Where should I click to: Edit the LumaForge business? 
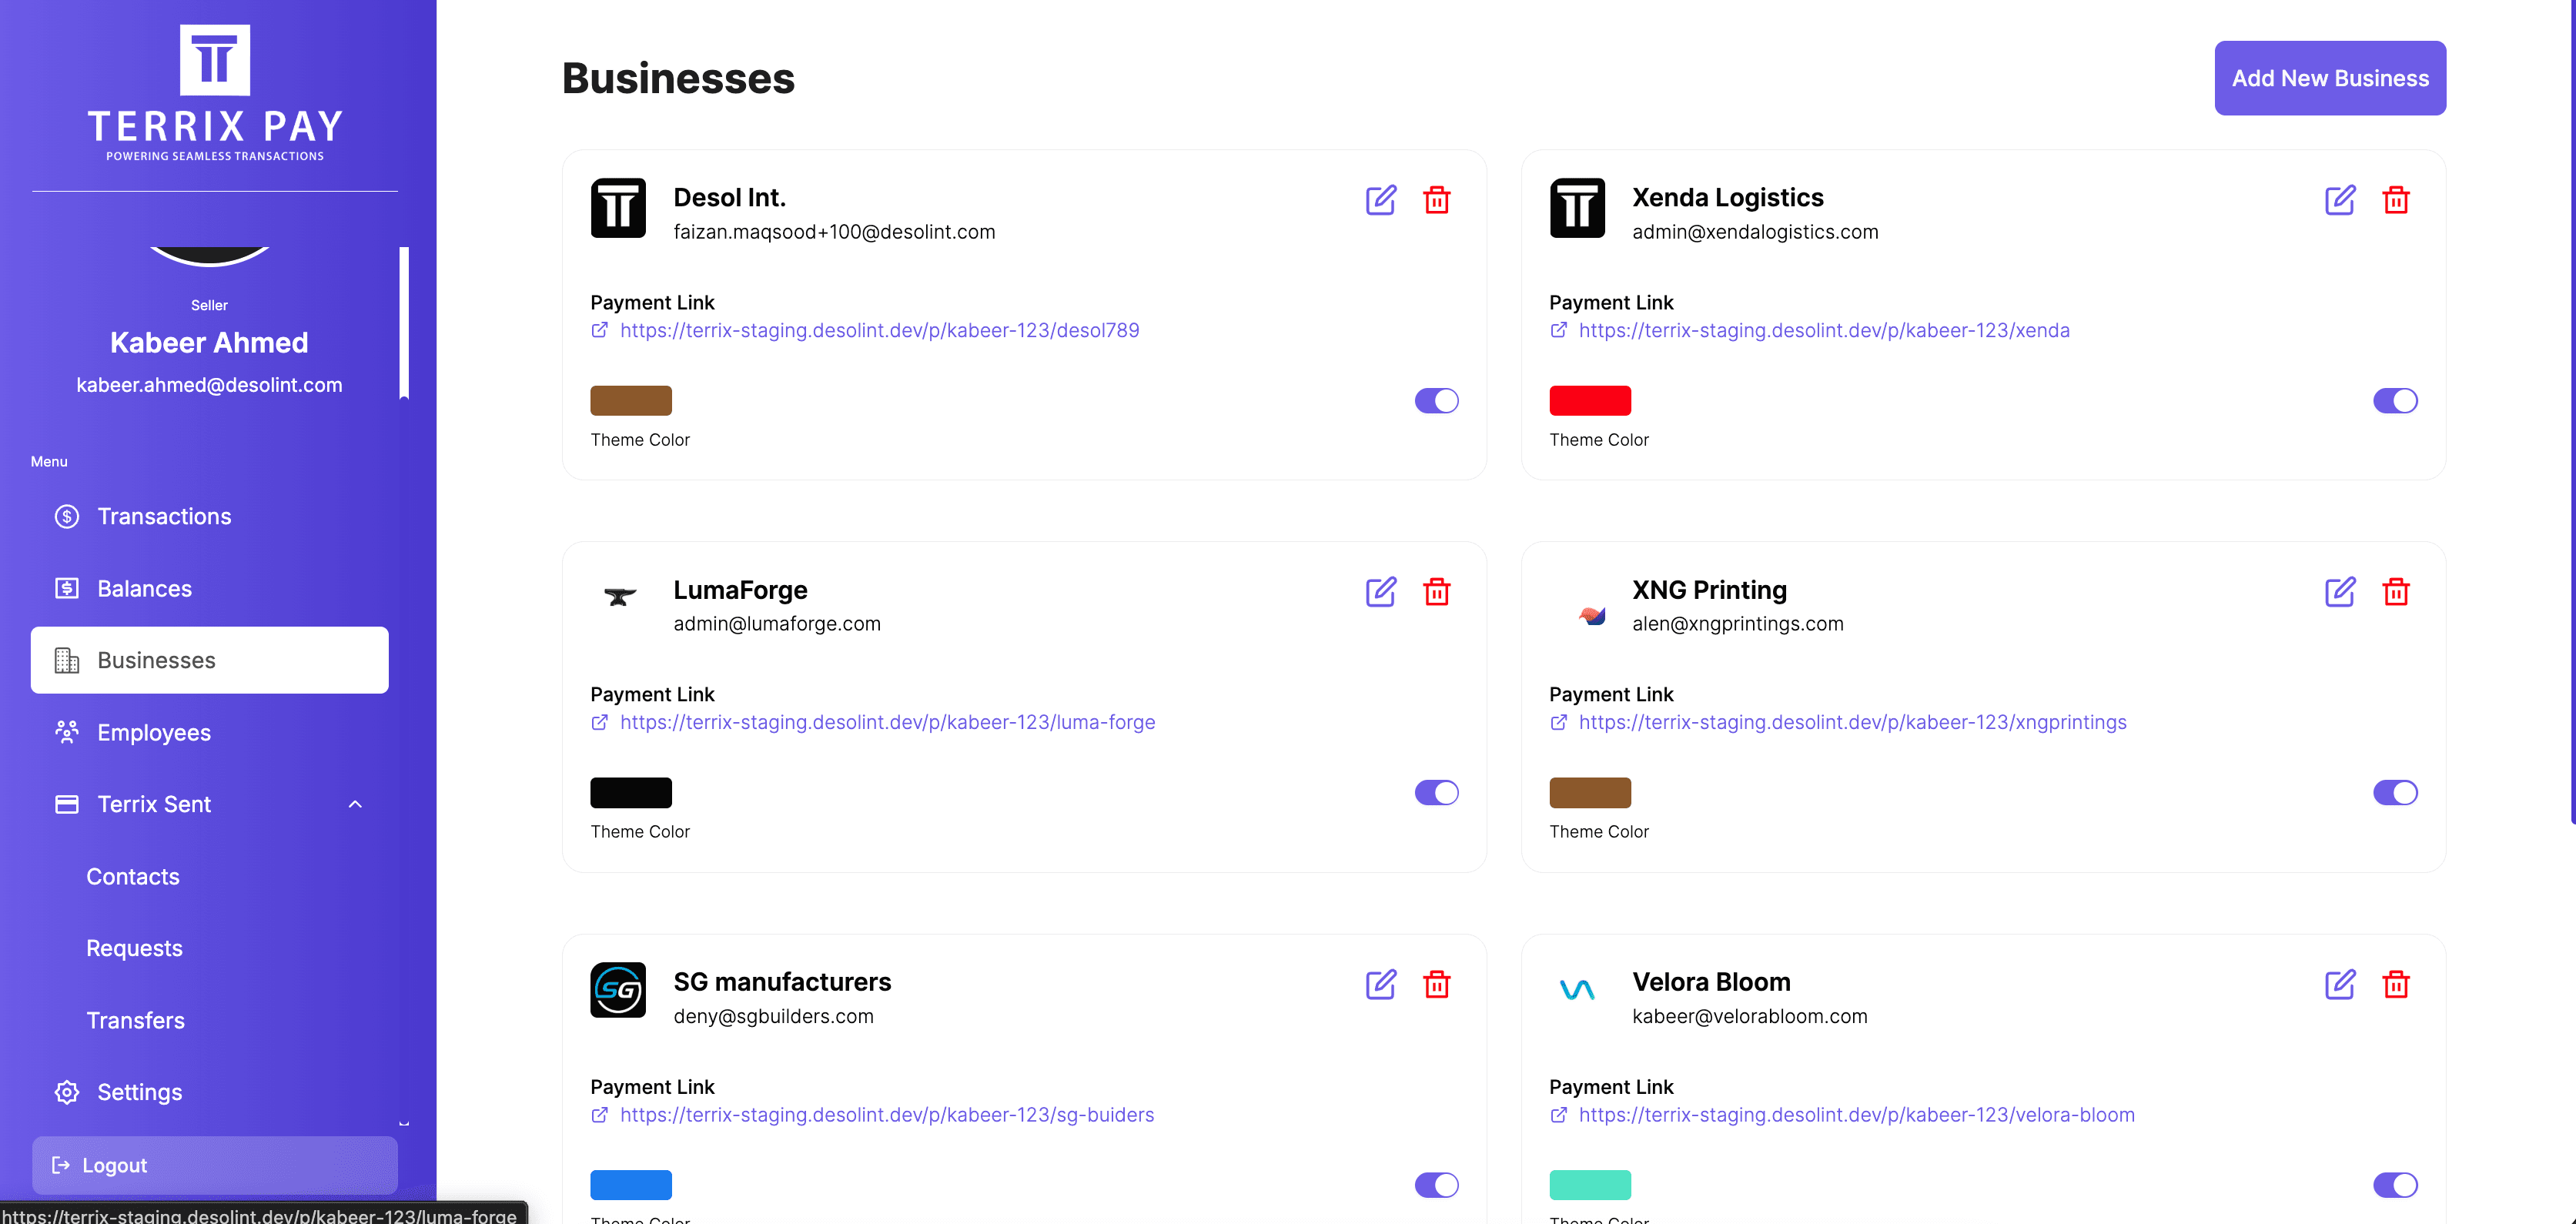tap(1381, 592)
